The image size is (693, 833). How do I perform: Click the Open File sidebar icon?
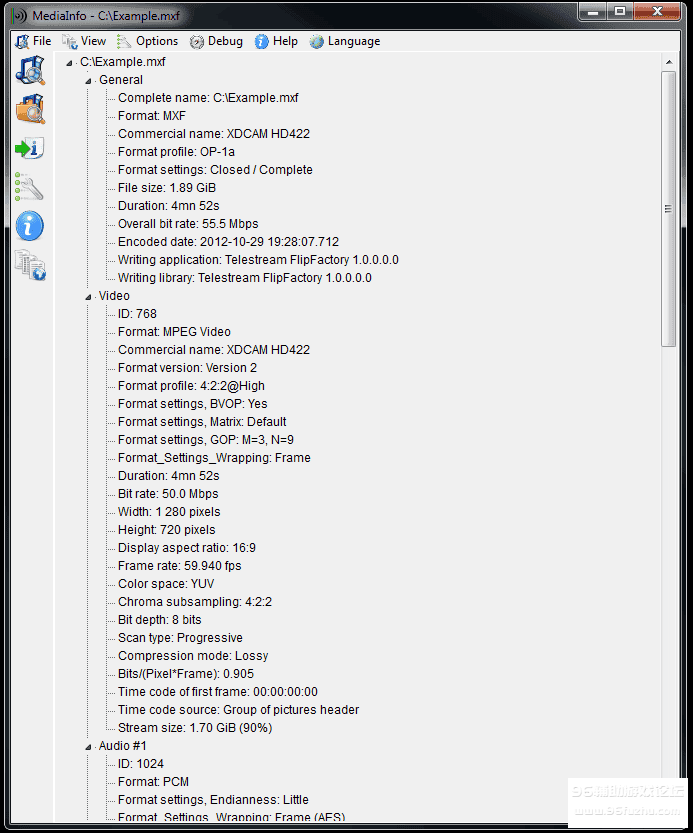(30, 70)
